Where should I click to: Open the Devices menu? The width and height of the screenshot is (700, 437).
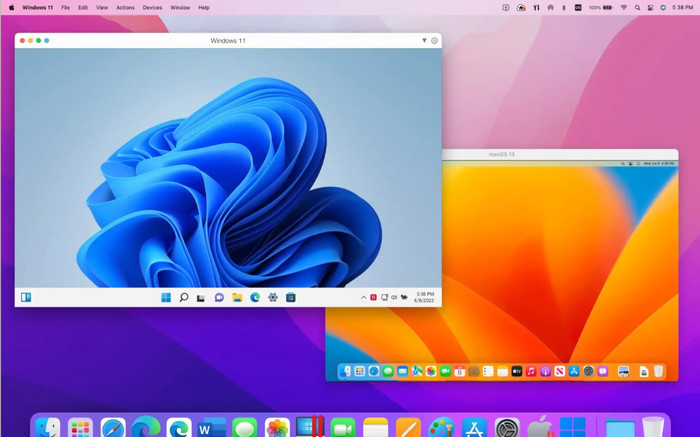152,8
